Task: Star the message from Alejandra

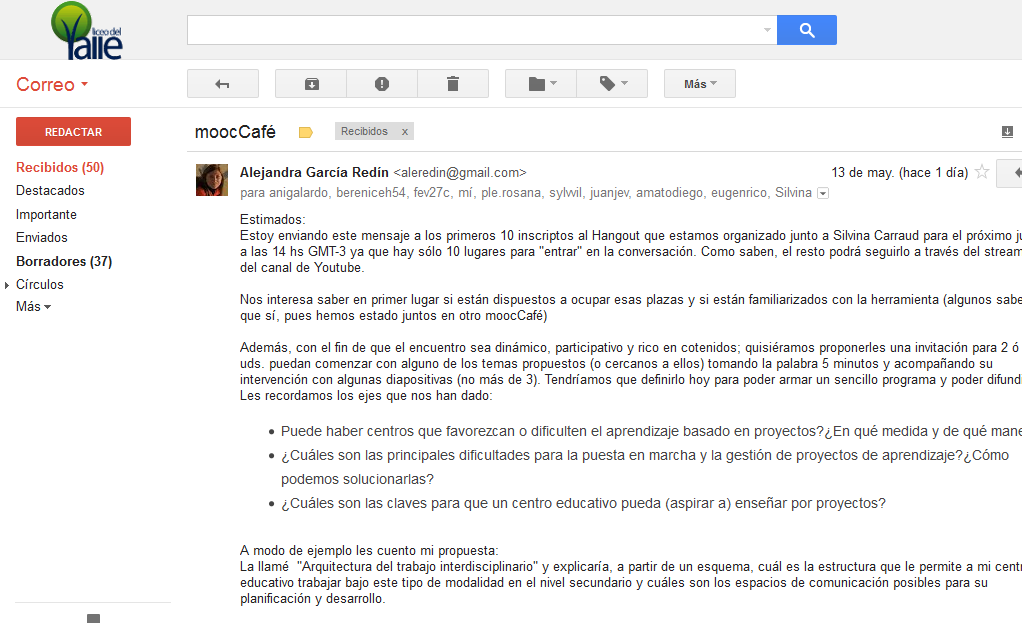Action: point(981,172)
